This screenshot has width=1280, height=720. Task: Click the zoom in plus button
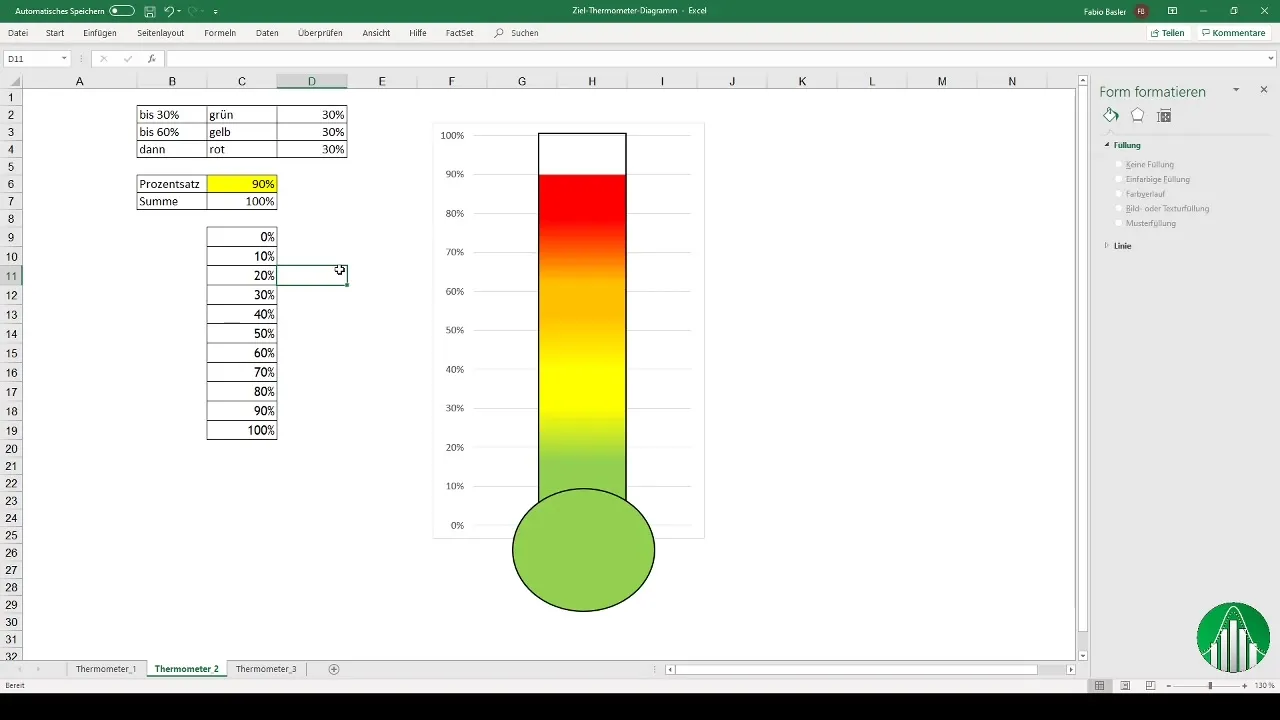click(1244, 686)
